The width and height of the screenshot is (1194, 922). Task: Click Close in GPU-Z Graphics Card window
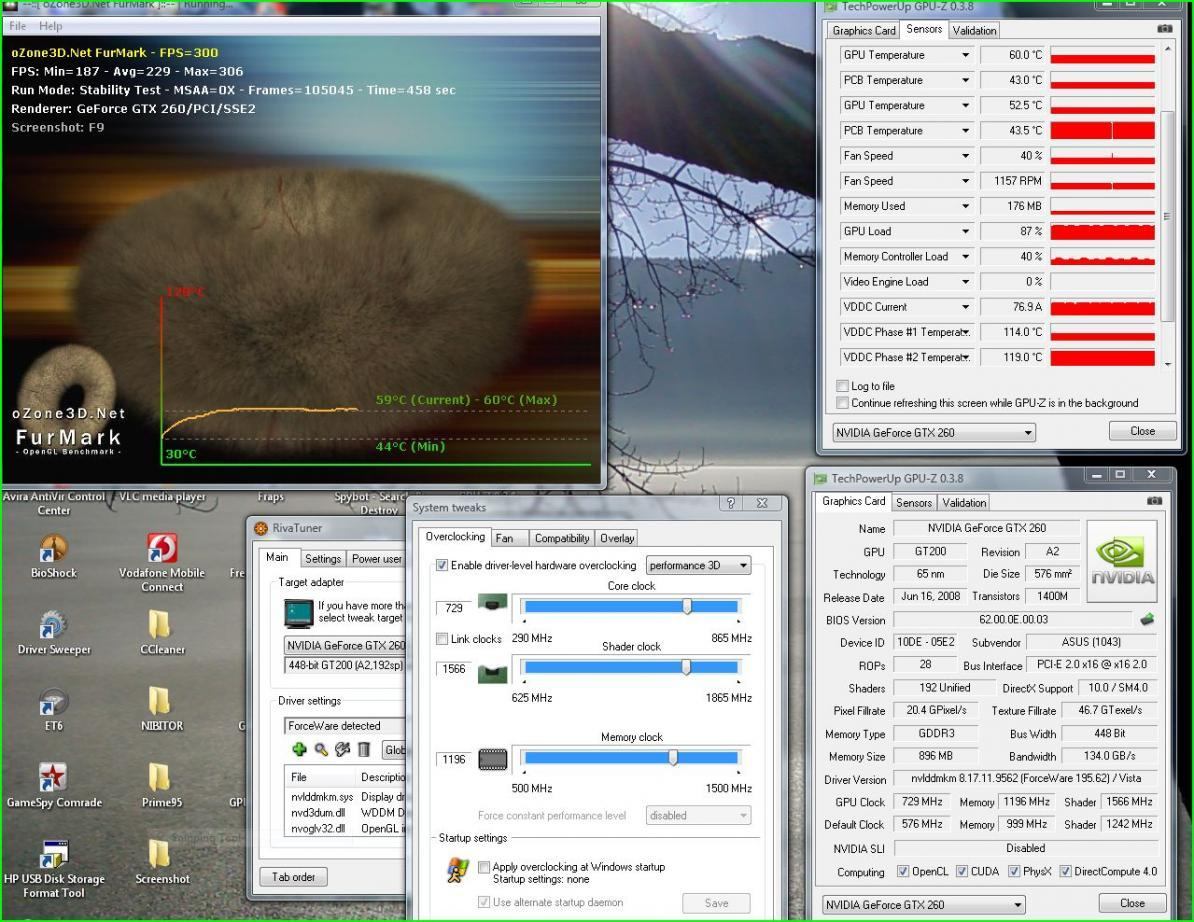1132,903
